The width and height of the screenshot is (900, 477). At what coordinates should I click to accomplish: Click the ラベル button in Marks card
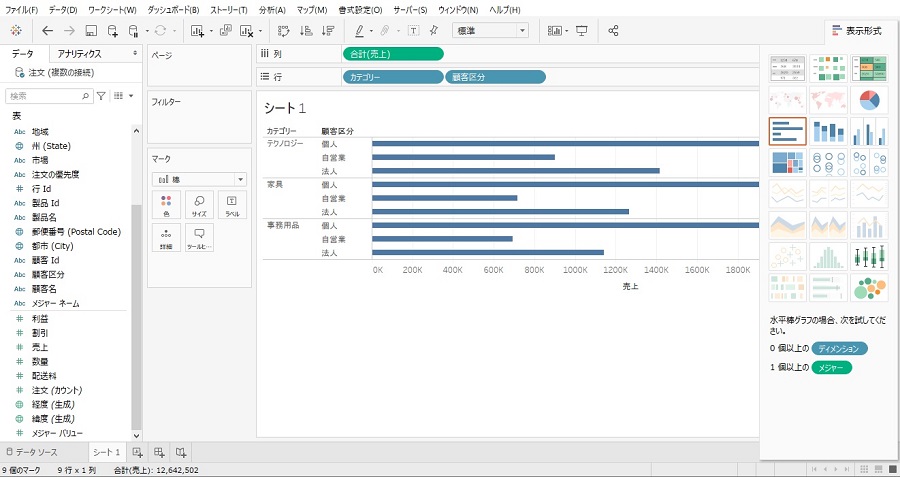(x=231, y=205)
